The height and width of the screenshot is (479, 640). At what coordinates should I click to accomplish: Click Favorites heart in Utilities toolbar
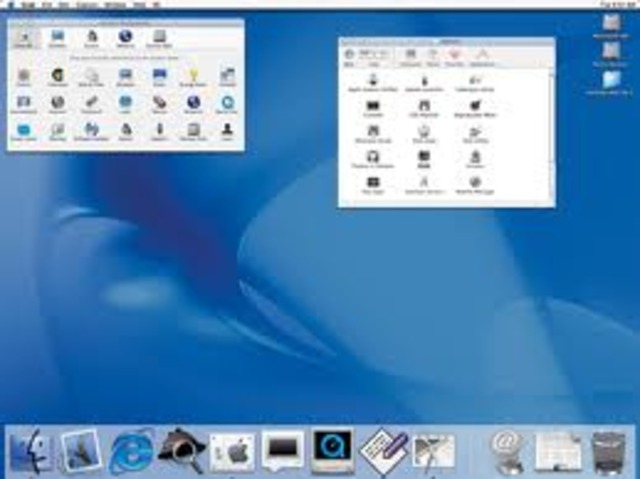point(455,57)
